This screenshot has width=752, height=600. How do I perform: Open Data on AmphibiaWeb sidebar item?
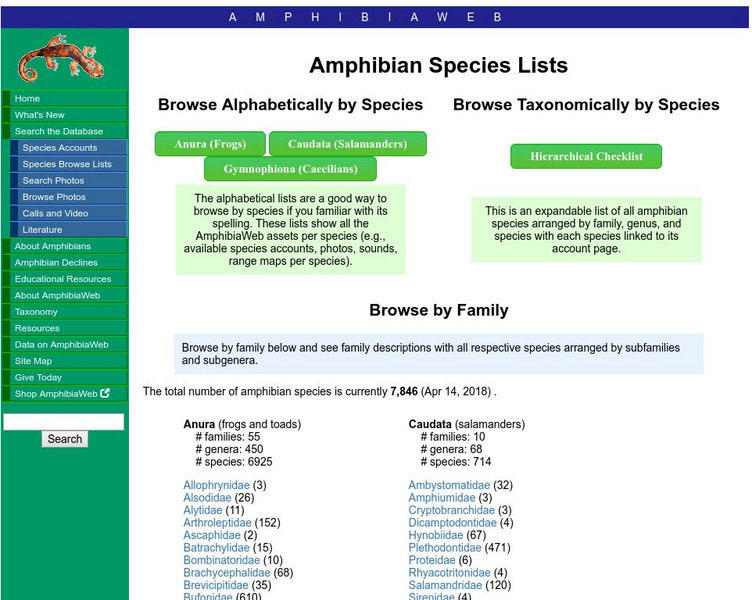(65, 344)
